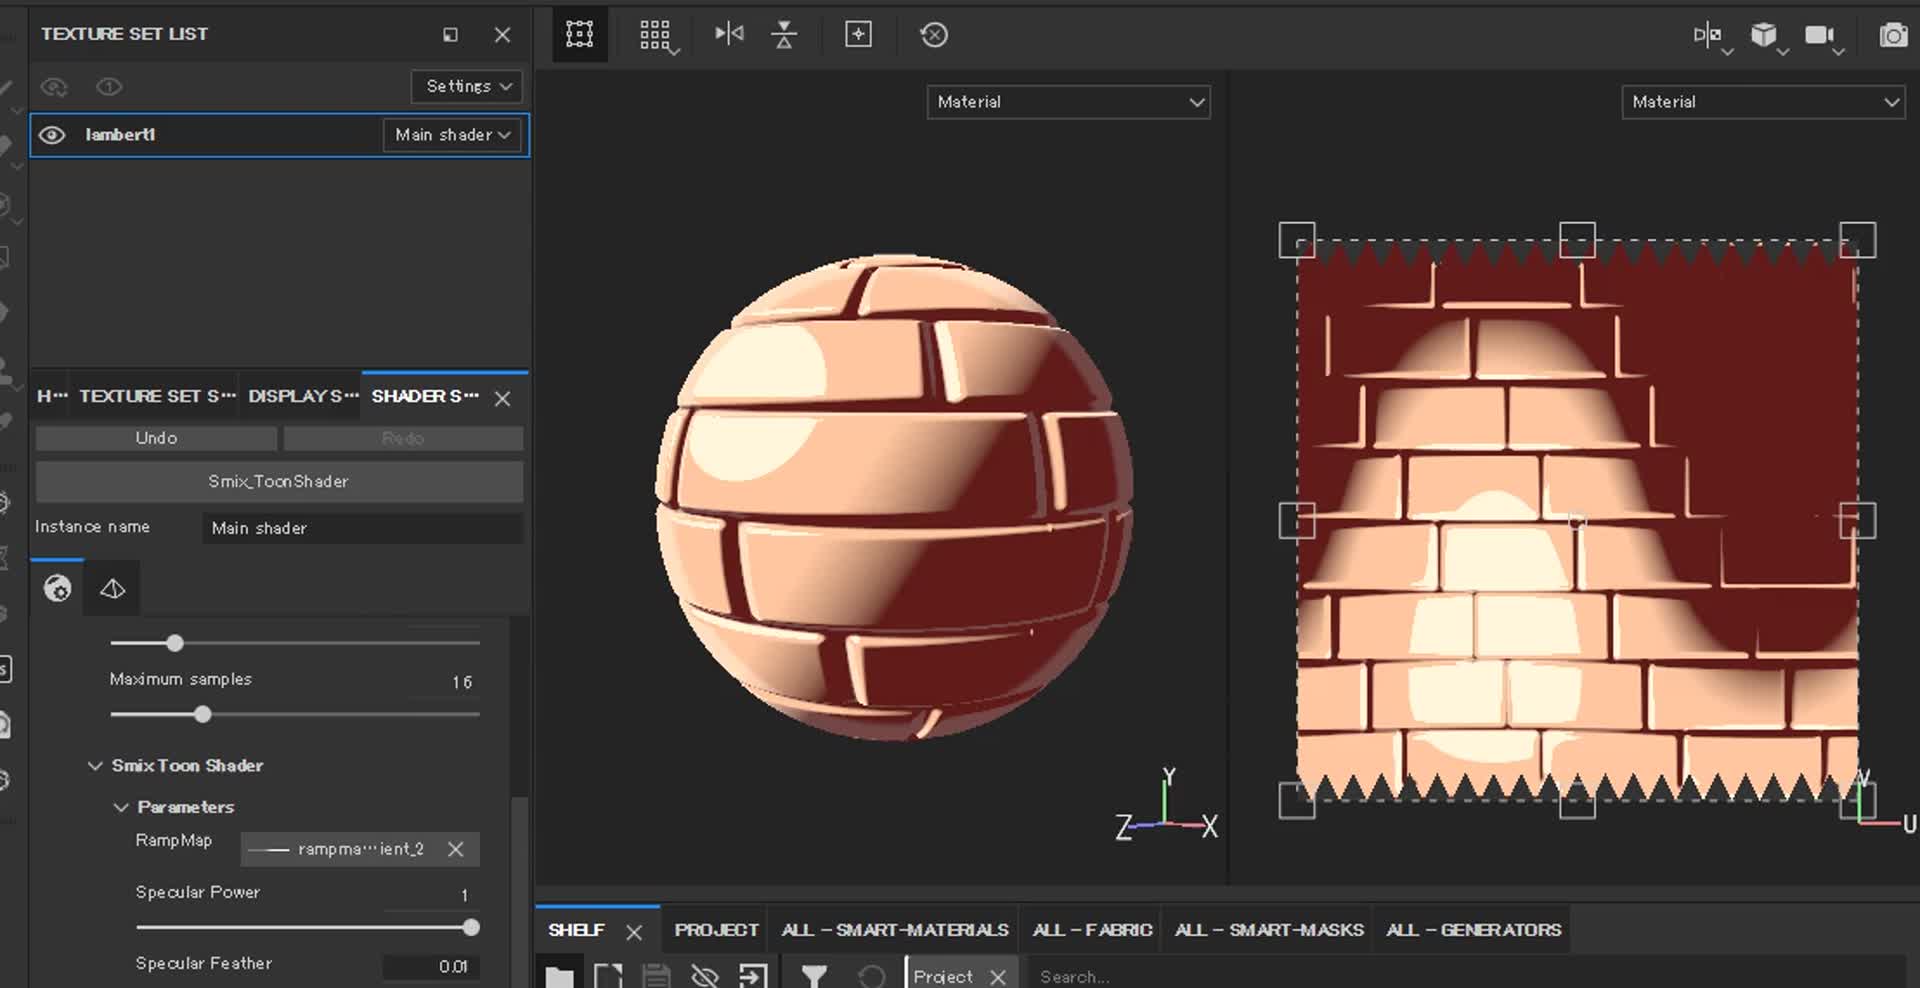The width and height of the screenshot is (1920, 988).
Task: Open the 3D cube display mode icon
Action: [1766, 36]
